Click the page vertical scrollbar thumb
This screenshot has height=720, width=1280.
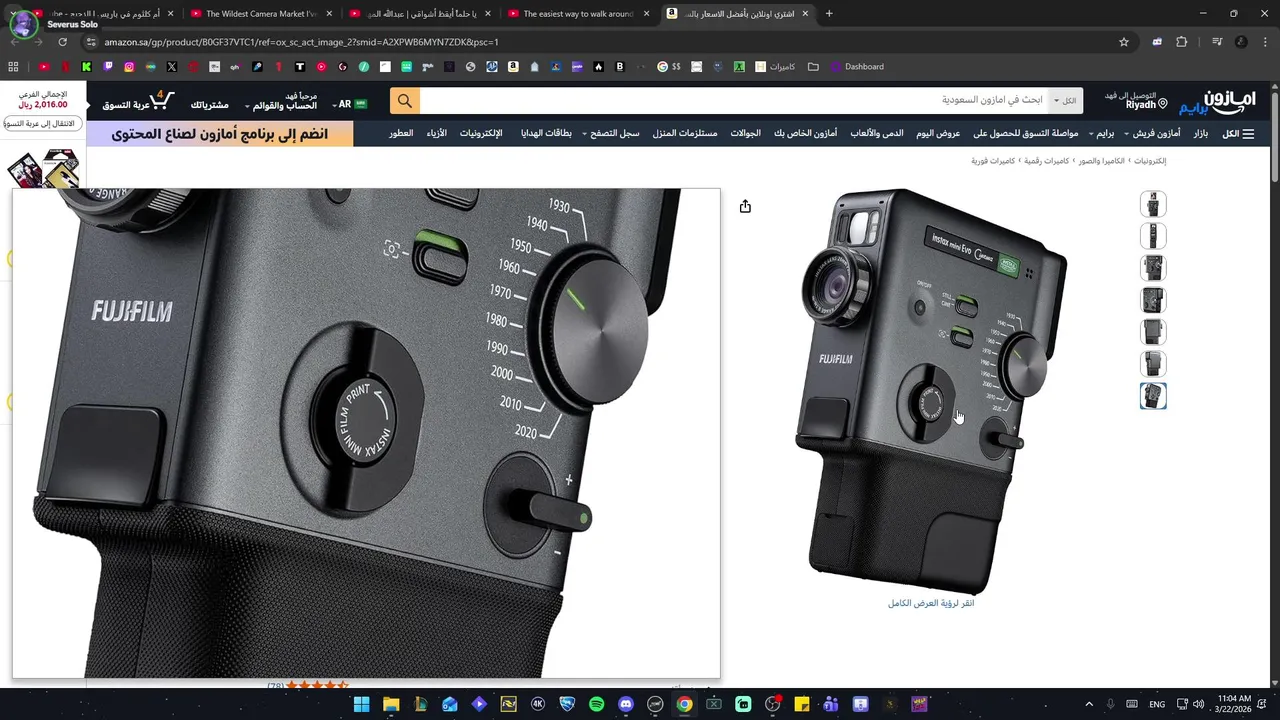1274,138
